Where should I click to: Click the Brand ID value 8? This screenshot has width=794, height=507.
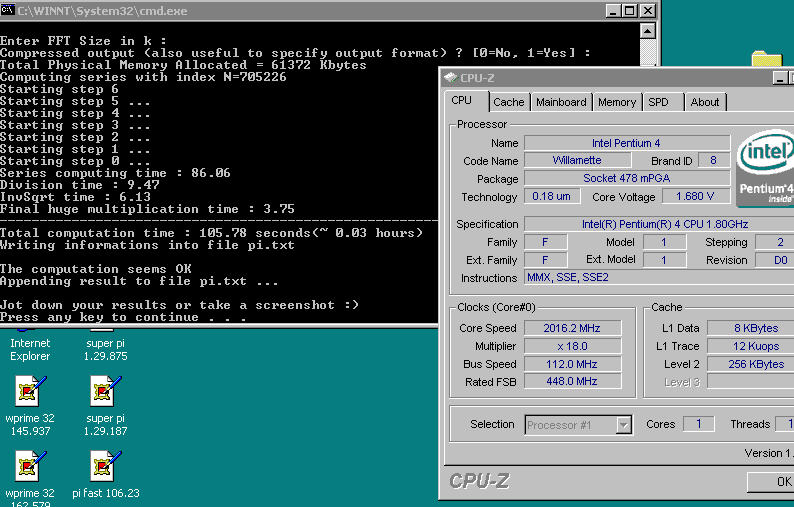[x=713, y=161]
